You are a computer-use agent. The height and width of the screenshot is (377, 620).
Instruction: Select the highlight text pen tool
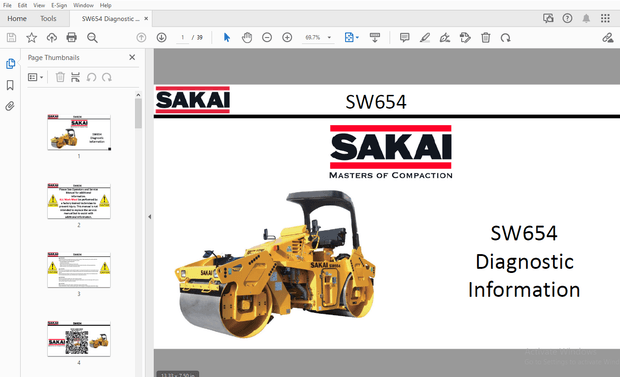(x=425, y=38)
